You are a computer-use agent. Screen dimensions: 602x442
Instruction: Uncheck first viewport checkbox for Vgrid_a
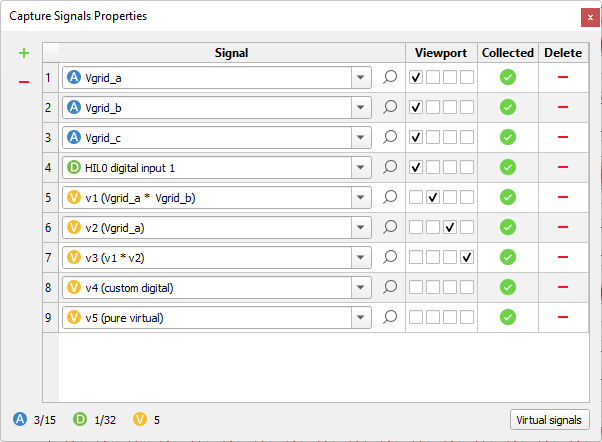tap(416, 77)
